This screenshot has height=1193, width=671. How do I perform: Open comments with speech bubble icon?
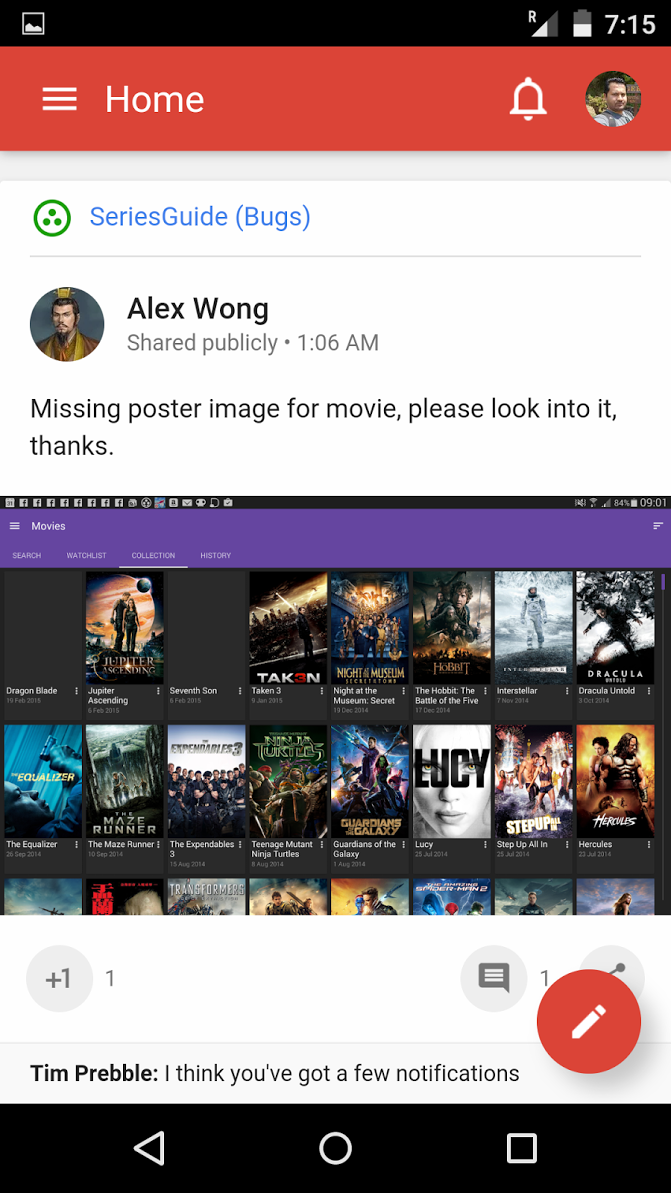(x=494, y=977)
